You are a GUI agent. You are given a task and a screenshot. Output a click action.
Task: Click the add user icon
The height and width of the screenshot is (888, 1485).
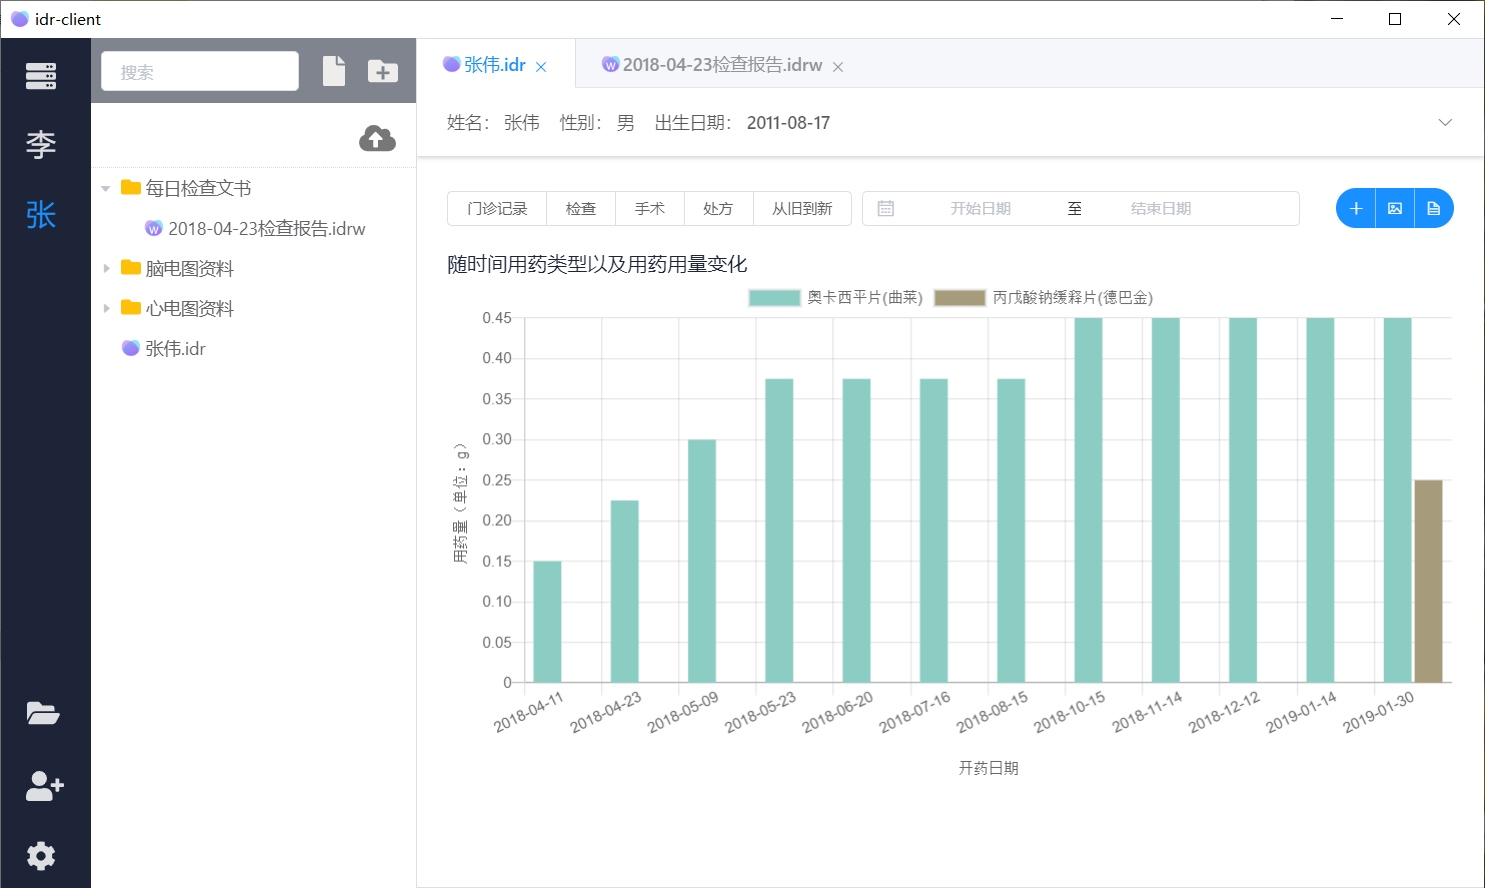tap(44, 786)
